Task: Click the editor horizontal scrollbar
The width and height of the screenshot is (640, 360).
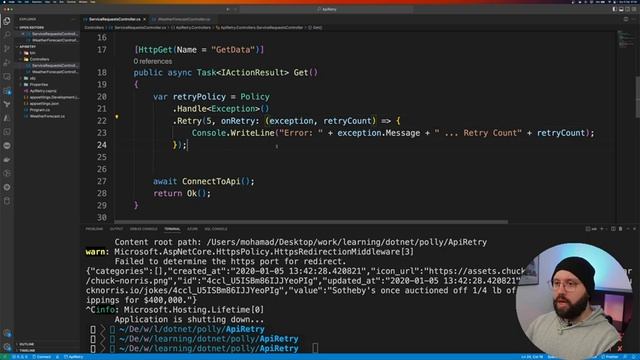Action: pos(311,222)
